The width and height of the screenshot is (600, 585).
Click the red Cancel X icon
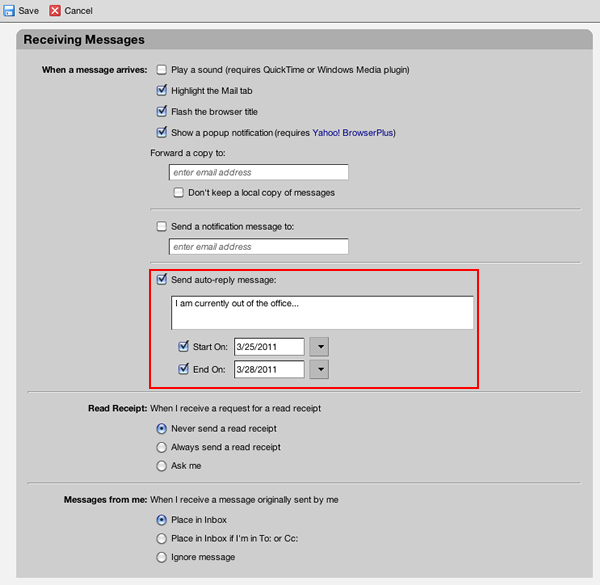[x=55, y=10]
